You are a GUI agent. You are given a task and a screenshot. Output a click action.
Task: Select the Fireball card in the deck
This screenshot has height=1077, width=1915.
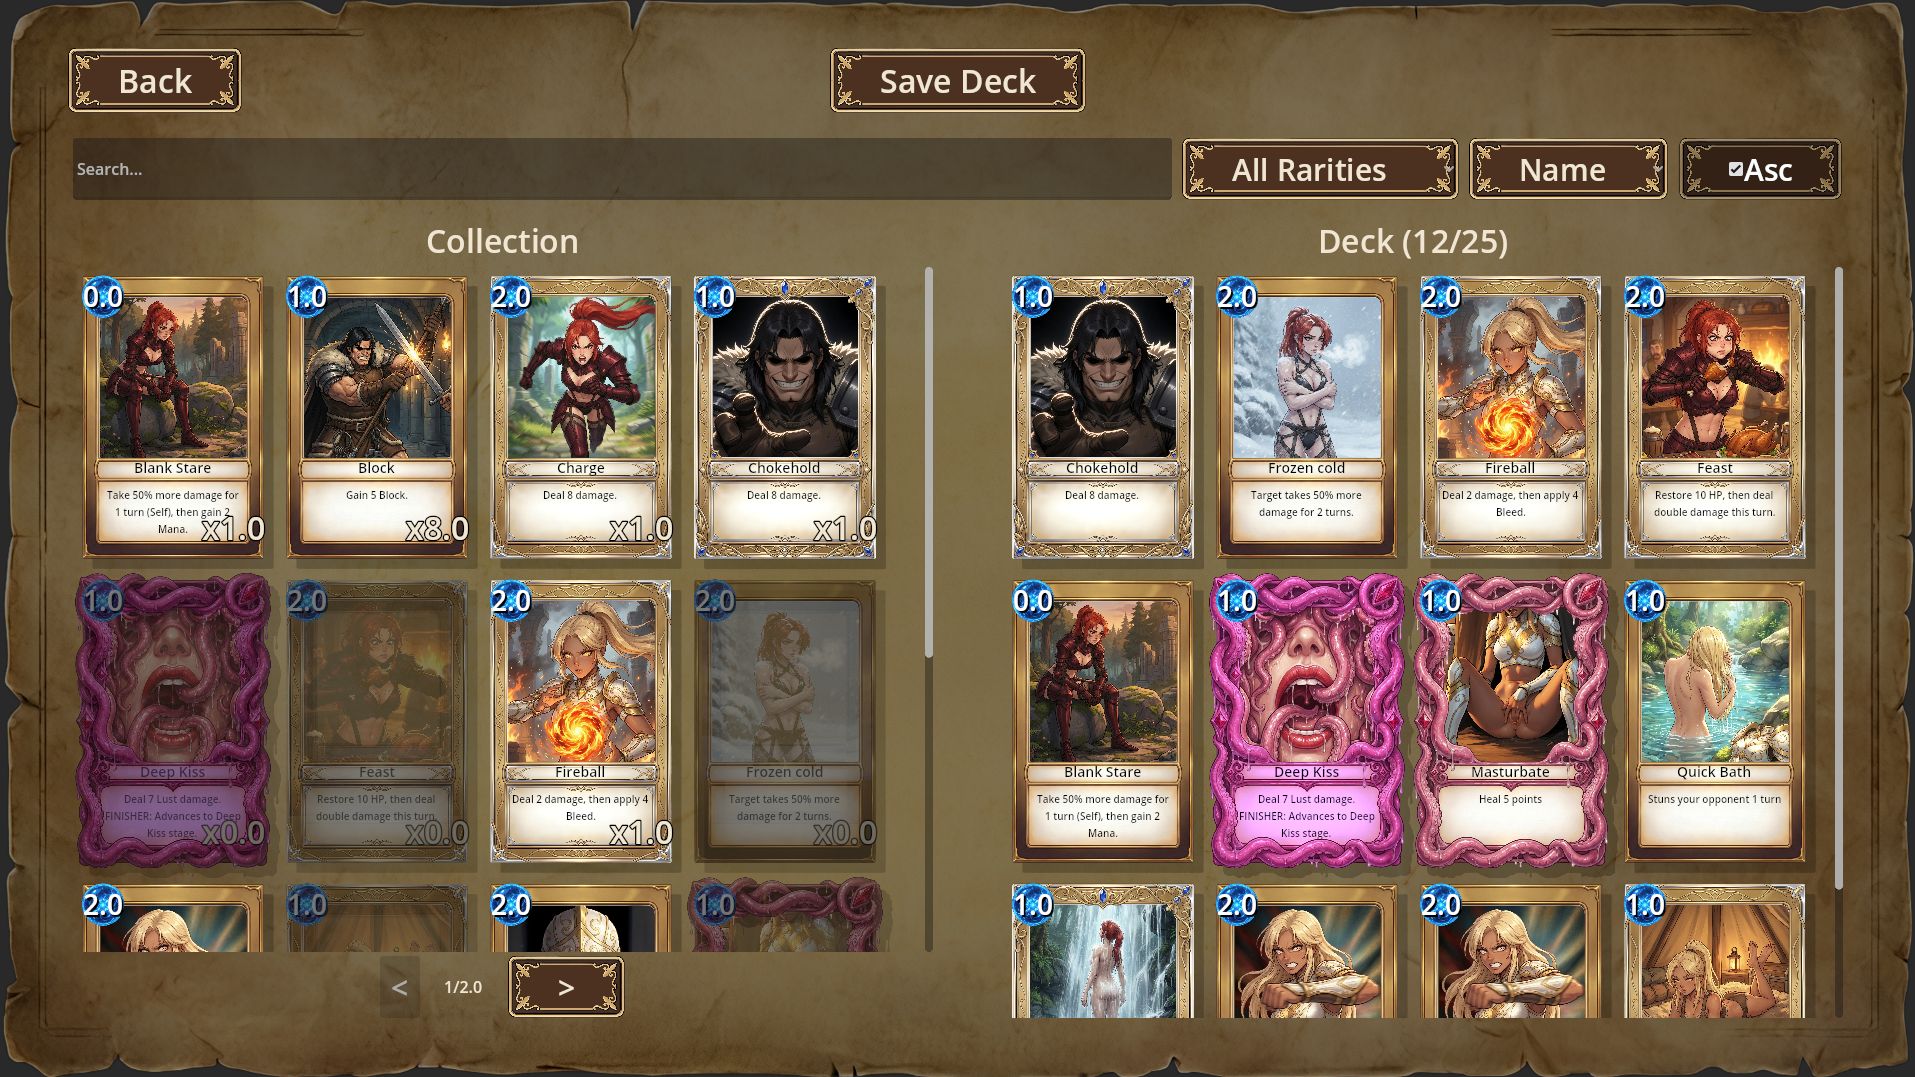click(1510, 417)
